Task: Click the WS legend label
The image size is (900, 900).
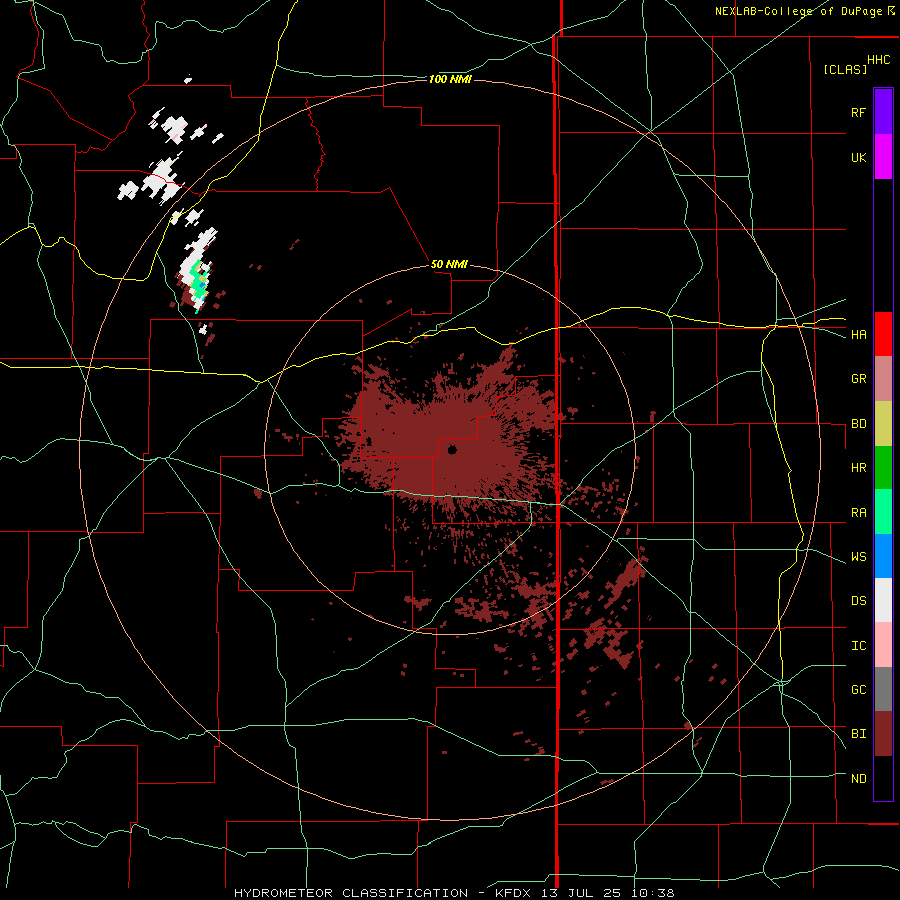Action: pyautogui.click(x=859, y=556)
